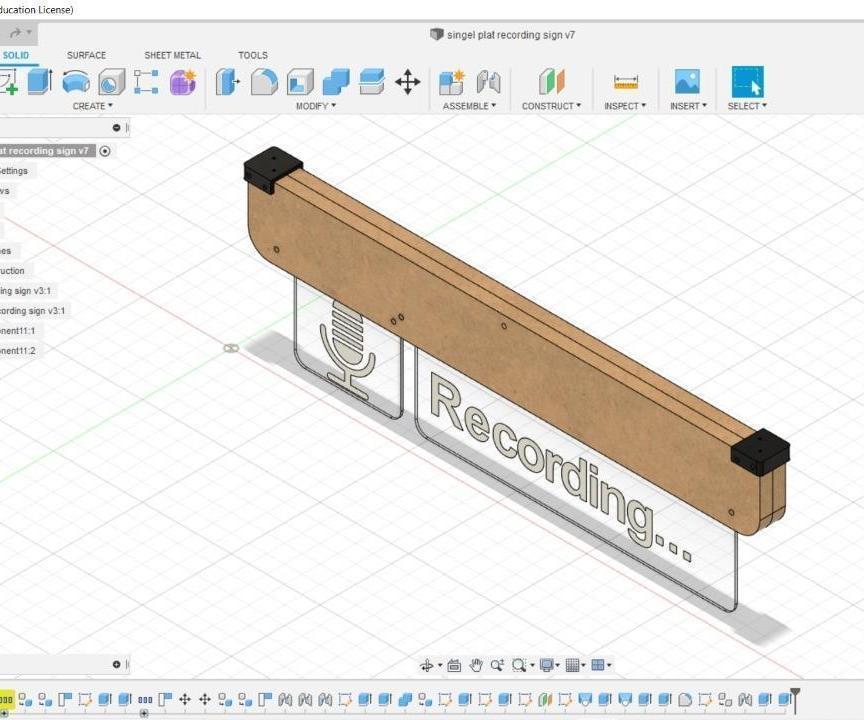Viewport: 864px width, 720px height.
Task: Select the Measure tool in Inspect
Action: click(626, 83)
